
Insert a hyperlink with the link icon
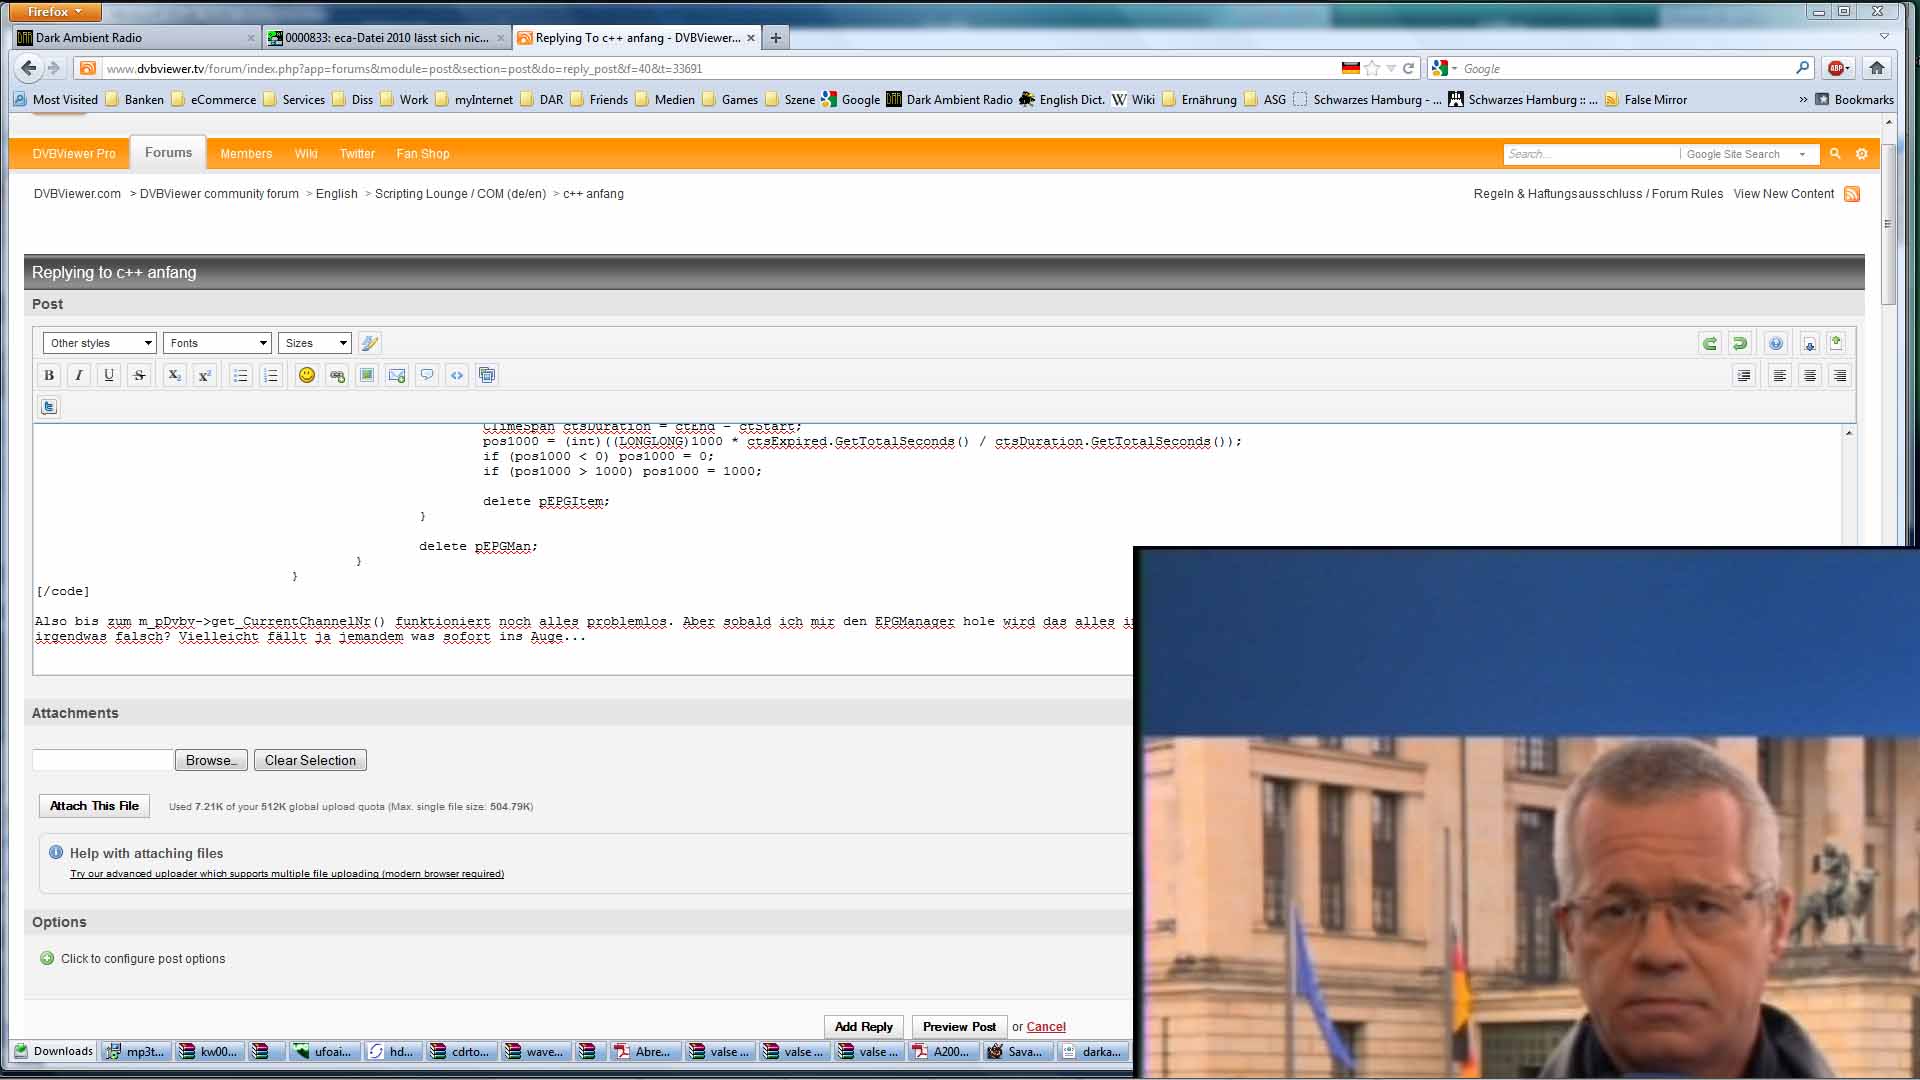pyautogui.click(x=337, y=375)
